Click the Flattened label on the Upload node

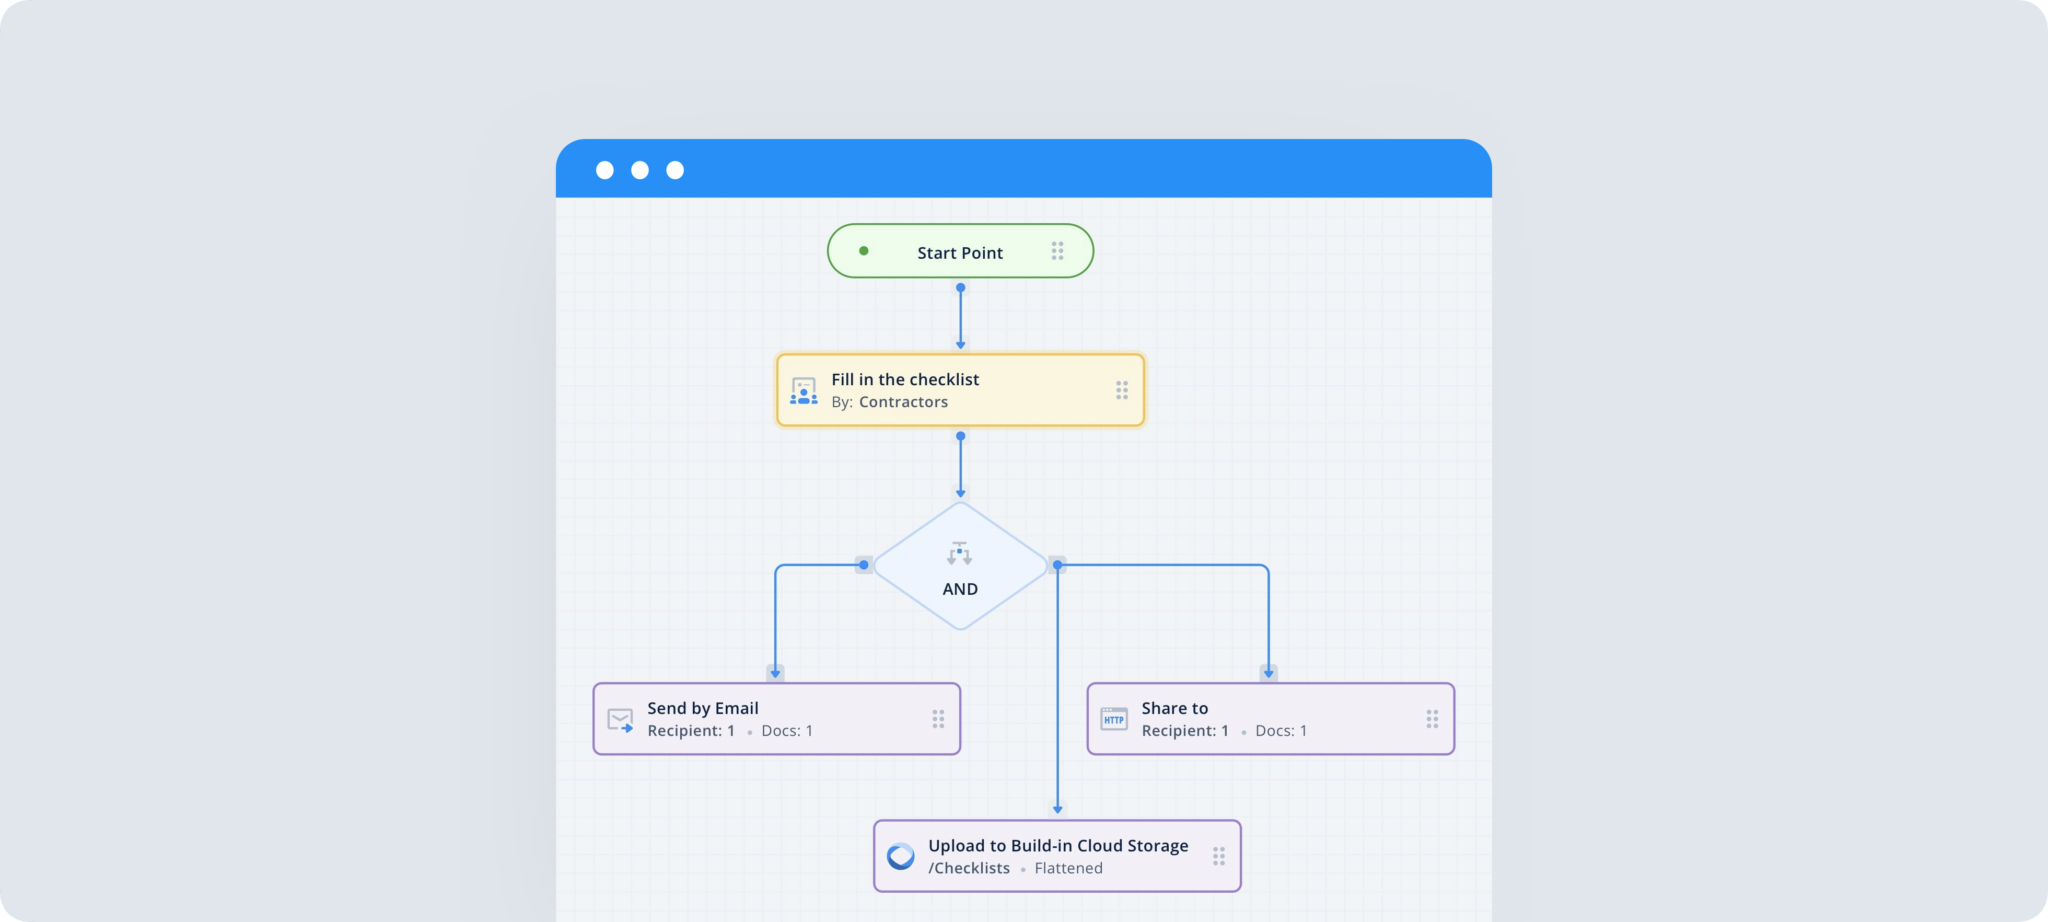[x=1069, y=868]
